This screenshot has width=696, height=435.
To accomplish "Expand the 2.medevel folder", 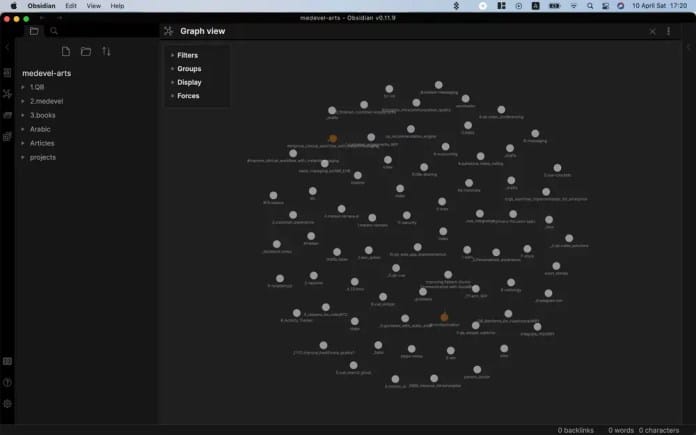I will 45,101.
